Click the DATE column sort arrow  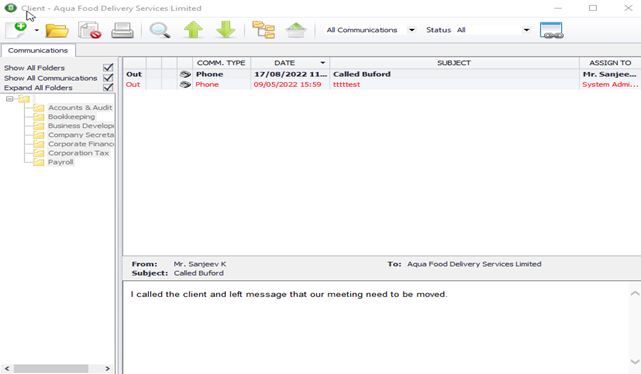click(x=323, y=63)
